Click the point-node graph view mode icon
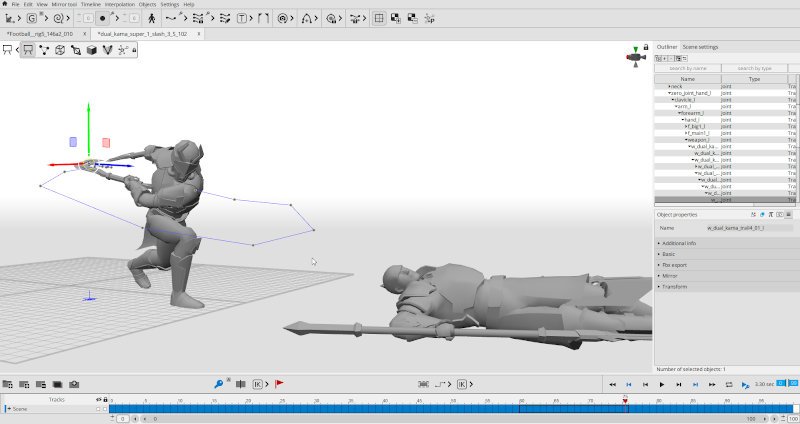800x424 pixels. click(44, 50)
